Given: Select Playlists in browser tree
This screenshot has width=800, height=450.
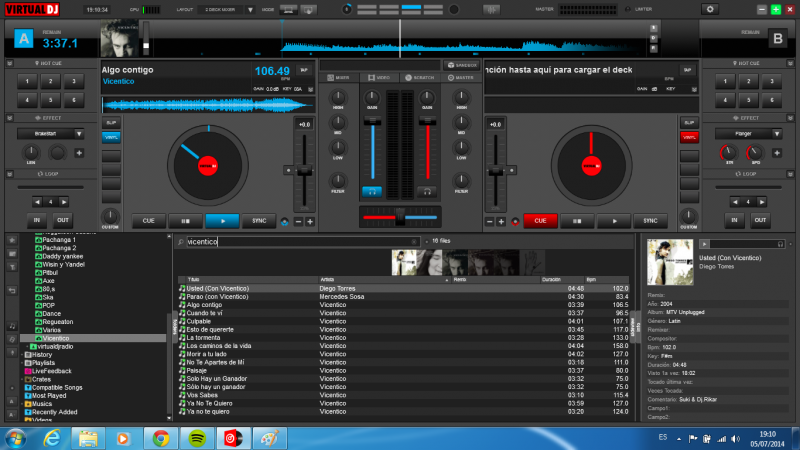Looking at the screenshot, I should coord(43,363).
